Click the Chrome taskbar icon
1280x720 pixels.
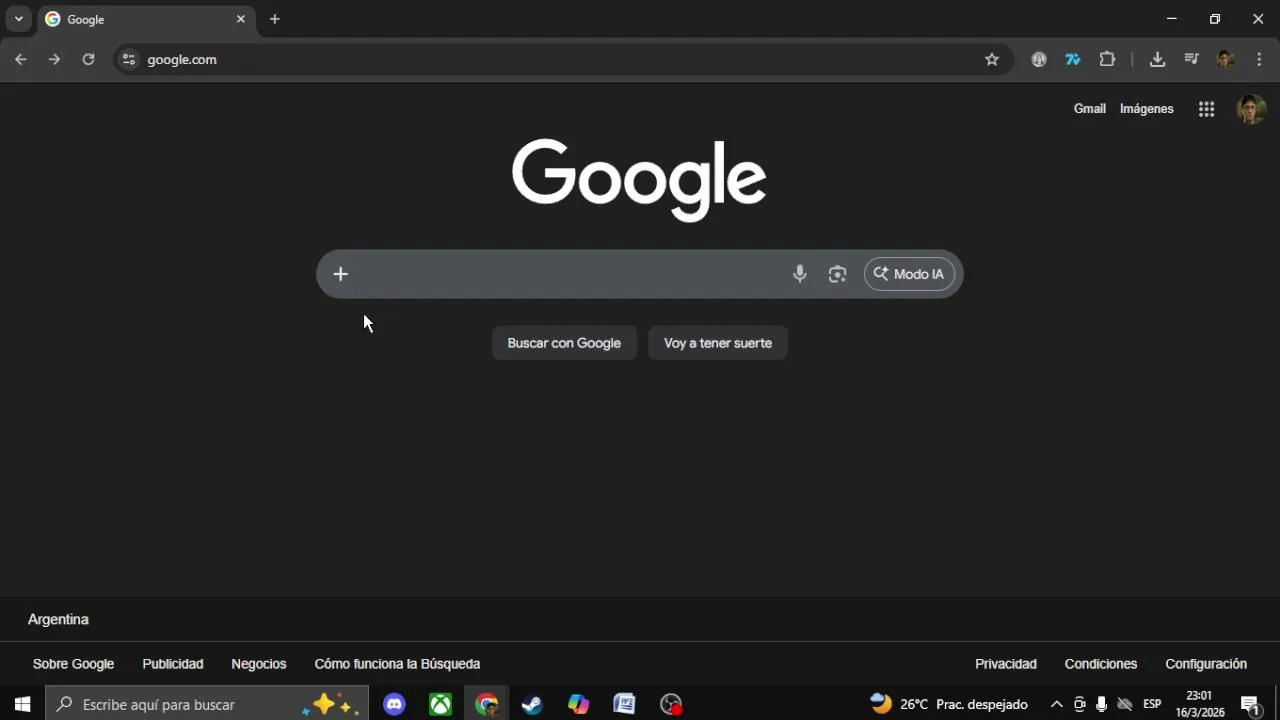tap(487, 704)
